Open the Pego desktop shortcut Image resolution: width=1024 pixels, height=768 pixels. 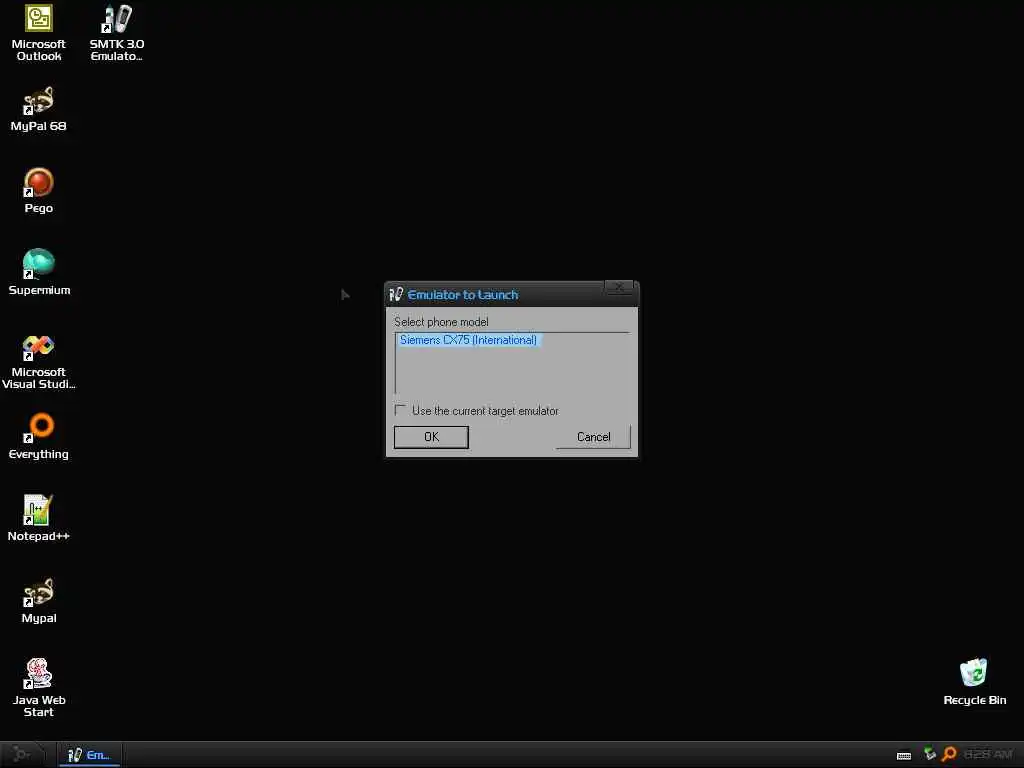click(39, 191)
